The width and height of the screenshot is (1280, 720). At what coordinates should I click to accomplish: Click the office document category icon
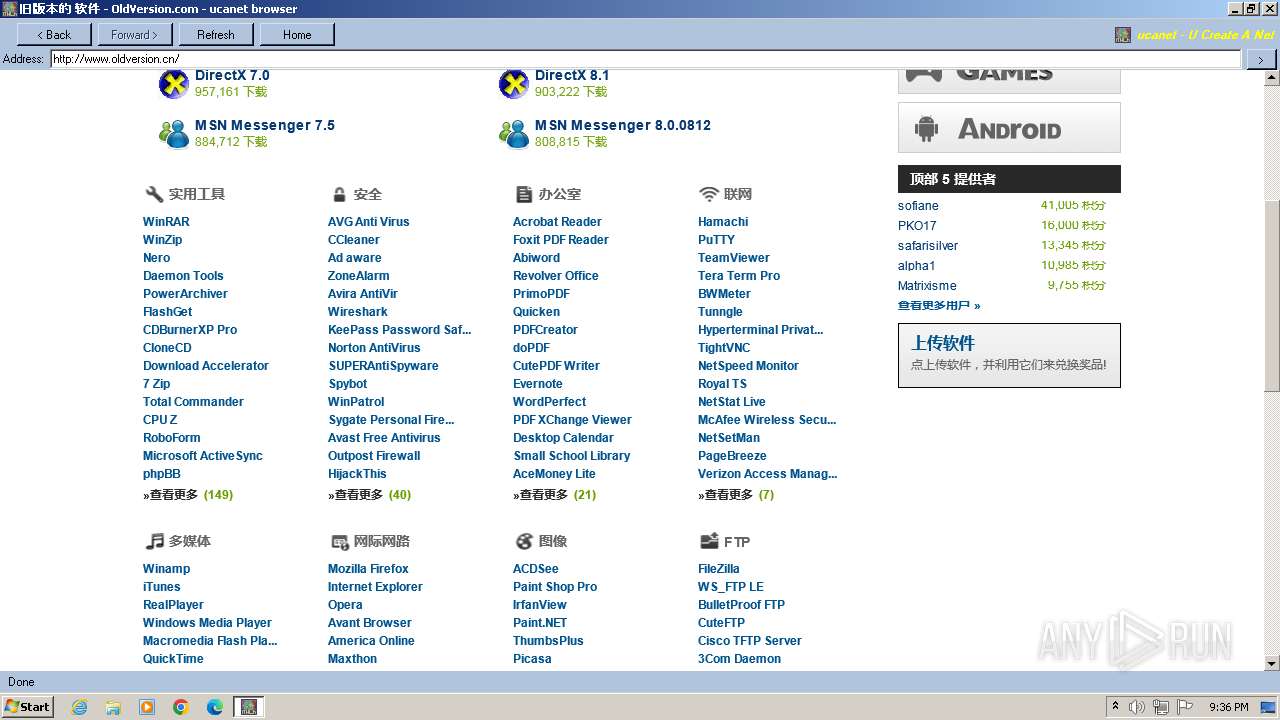(x=524, y=194)
